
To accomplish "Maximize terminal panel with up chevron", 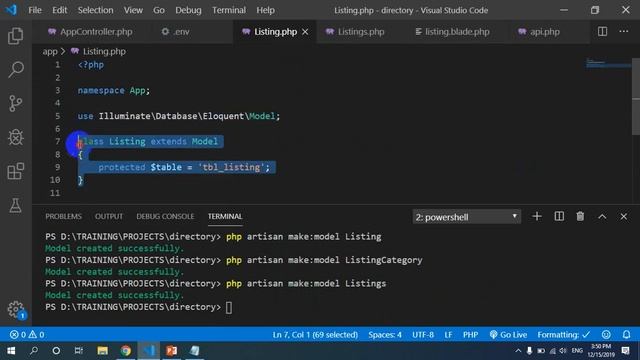I will (x=602, y=217).
